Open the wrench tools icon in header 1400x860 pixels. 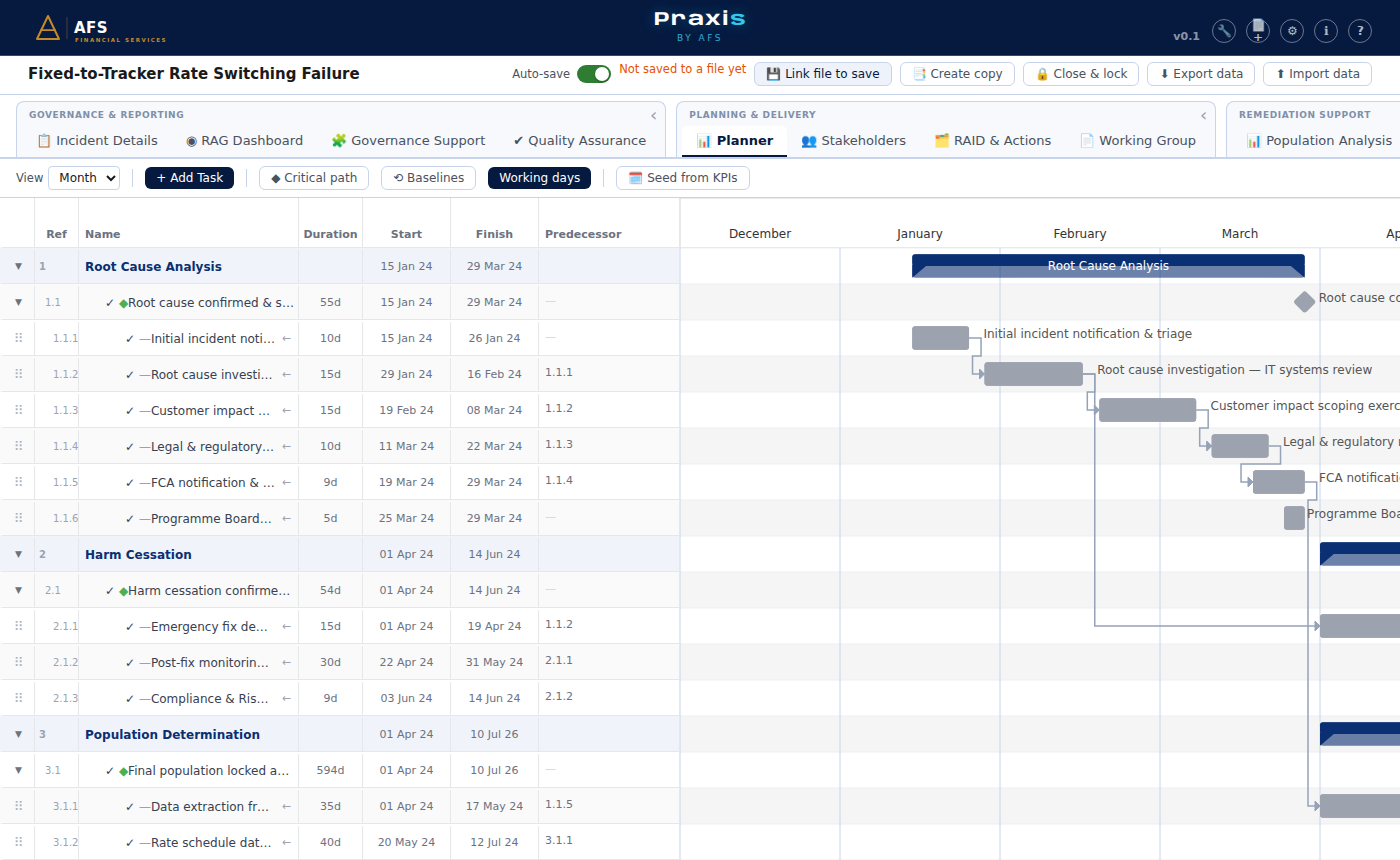coord(1224,31)
